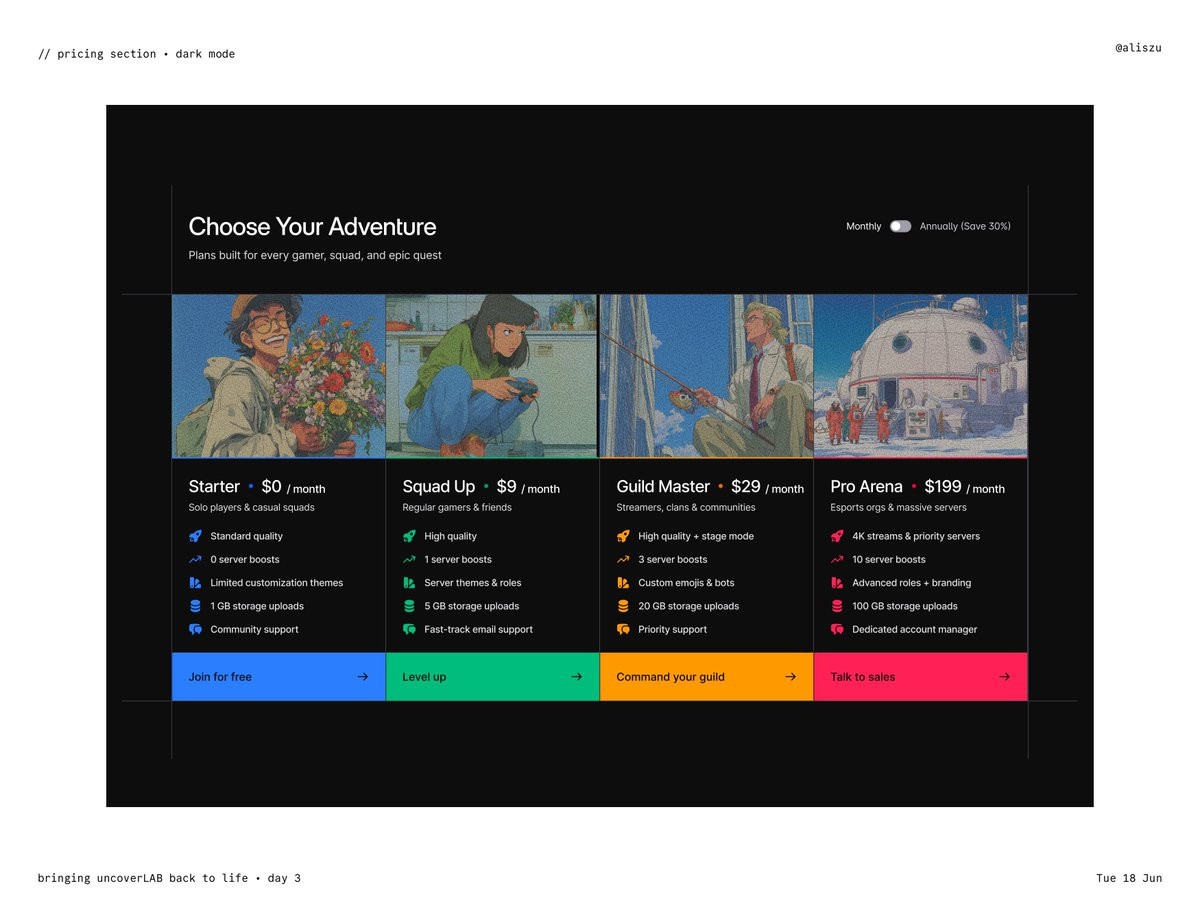Click the green rocket icon beside High quality
This screenshot has width=1200, height=912.
pos(409,536)
